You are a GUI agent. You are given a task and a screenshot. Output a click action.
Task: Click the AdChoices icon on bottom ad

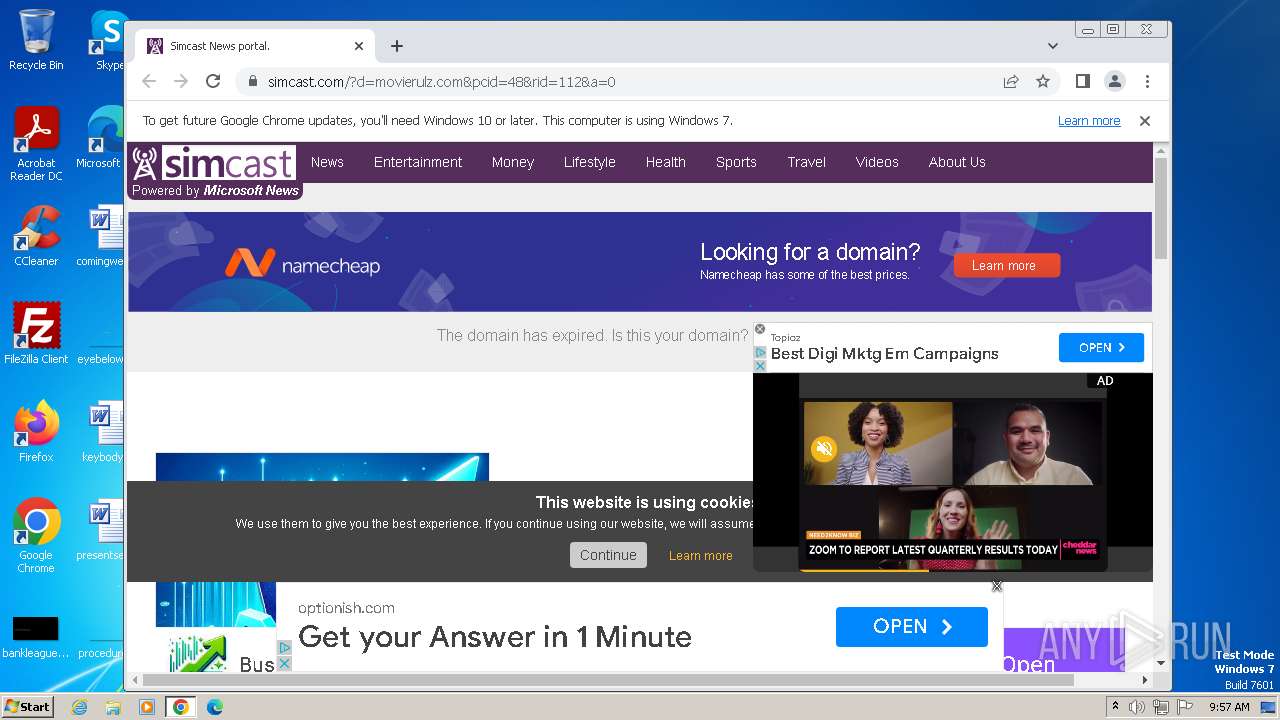click(x=285, y=647)
